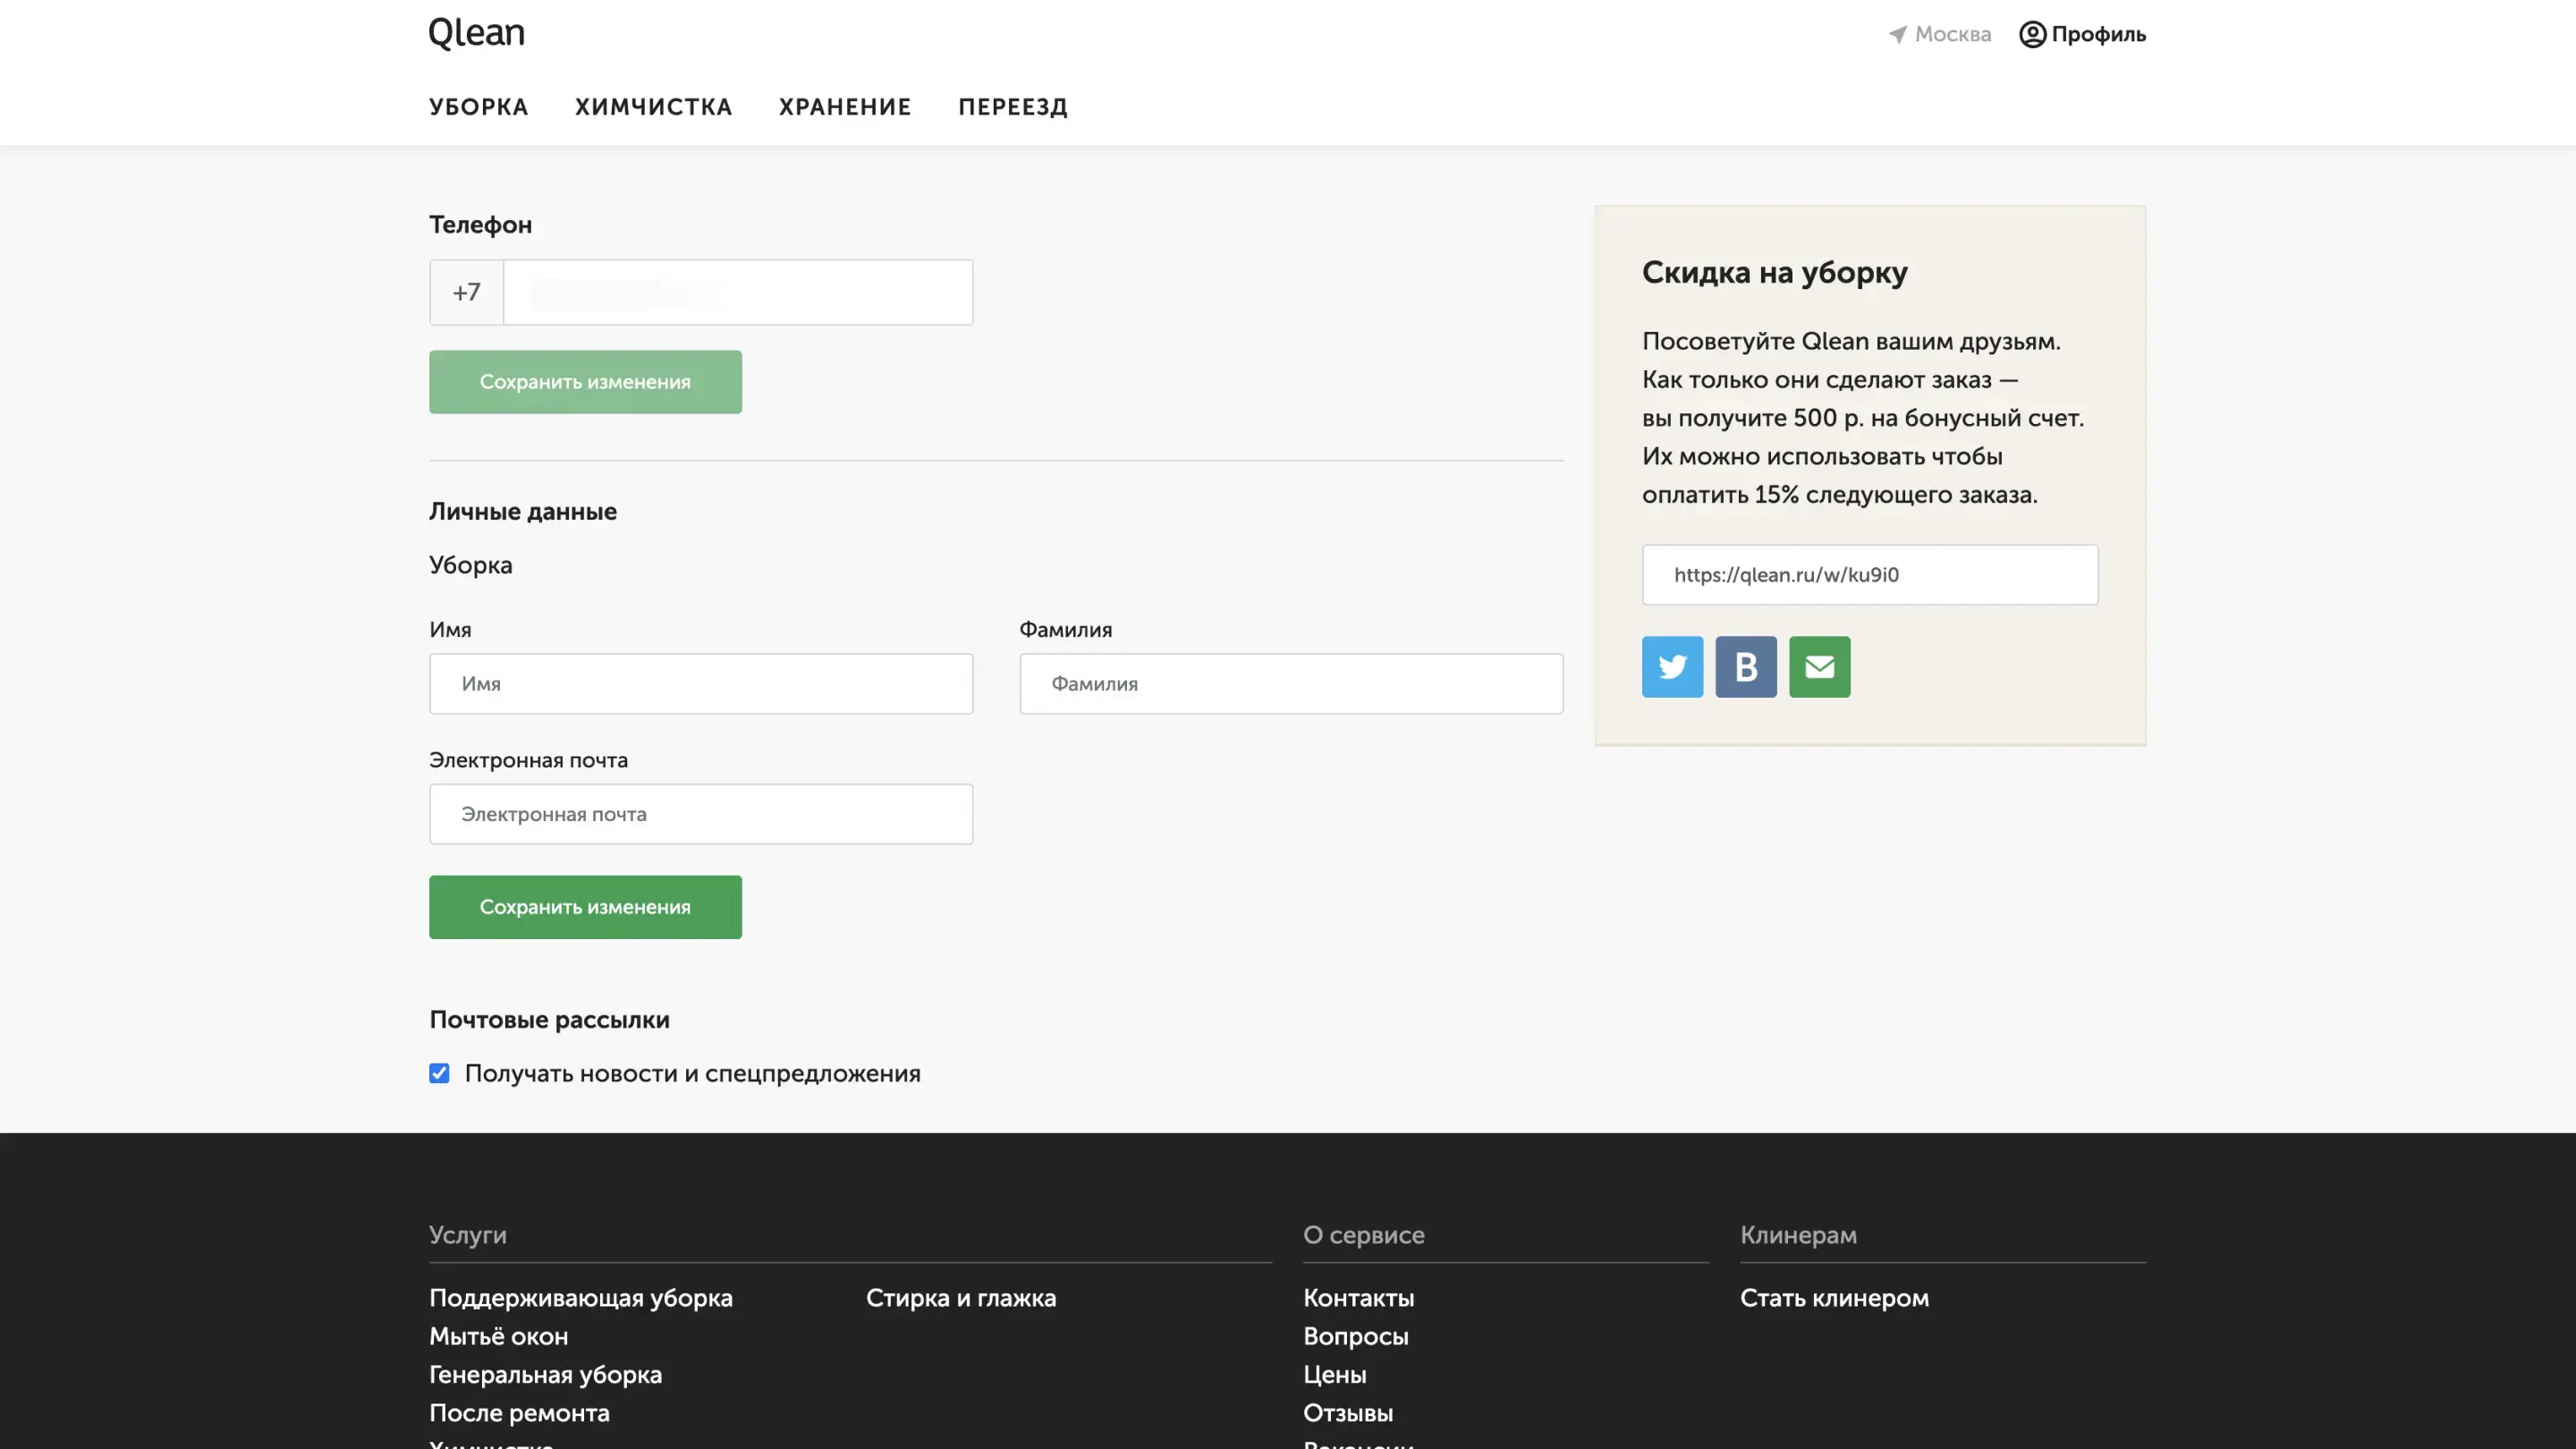Open the УБОРКА menu item
Viewport: 2576px width, 1449px height.
pyautogui.click(x=478, y=107)
